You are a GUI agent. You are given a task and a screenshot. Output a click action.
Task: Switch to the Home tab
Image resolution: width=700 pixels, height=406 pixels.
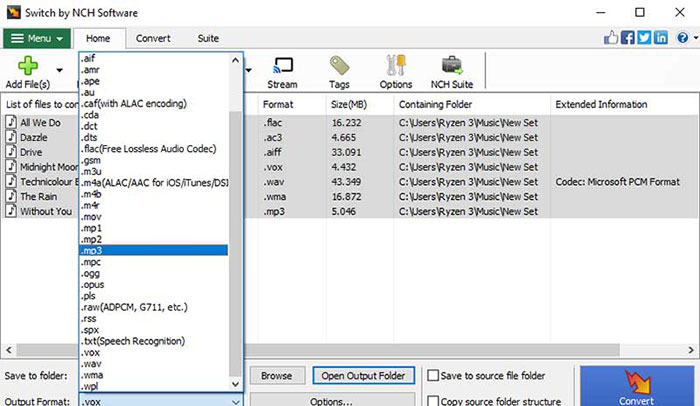[x=98, y=38]
